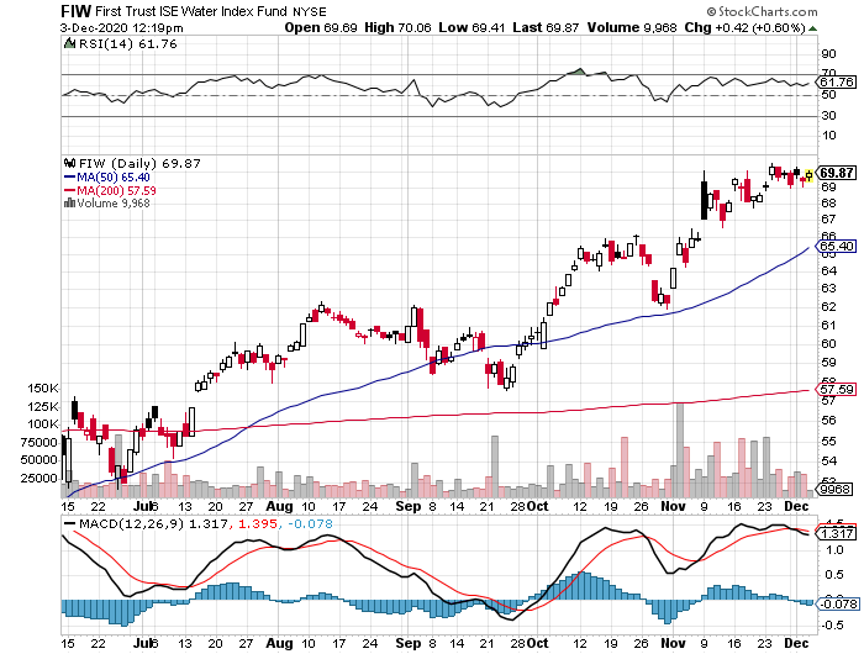Click the -0.078 histogram tag on the right axis
Screen dimensions: 864x654
tap(837, 604)
